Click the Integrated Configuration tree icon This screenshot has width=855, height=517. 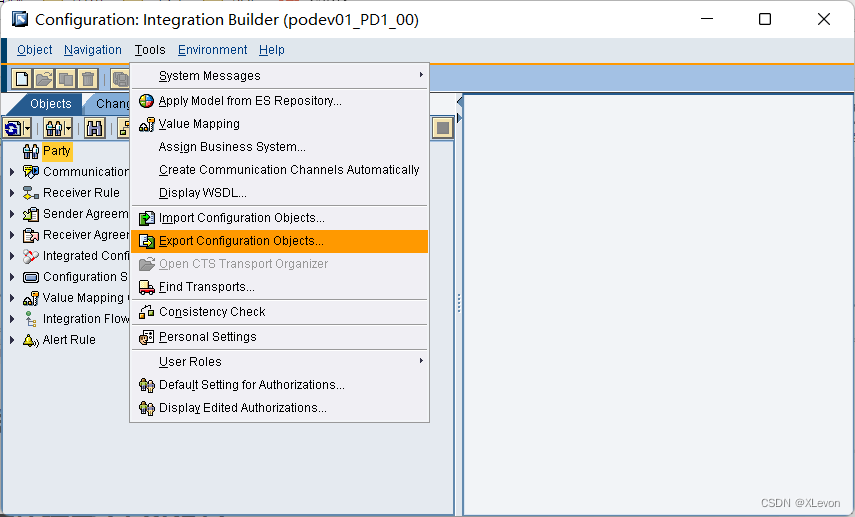31,256
